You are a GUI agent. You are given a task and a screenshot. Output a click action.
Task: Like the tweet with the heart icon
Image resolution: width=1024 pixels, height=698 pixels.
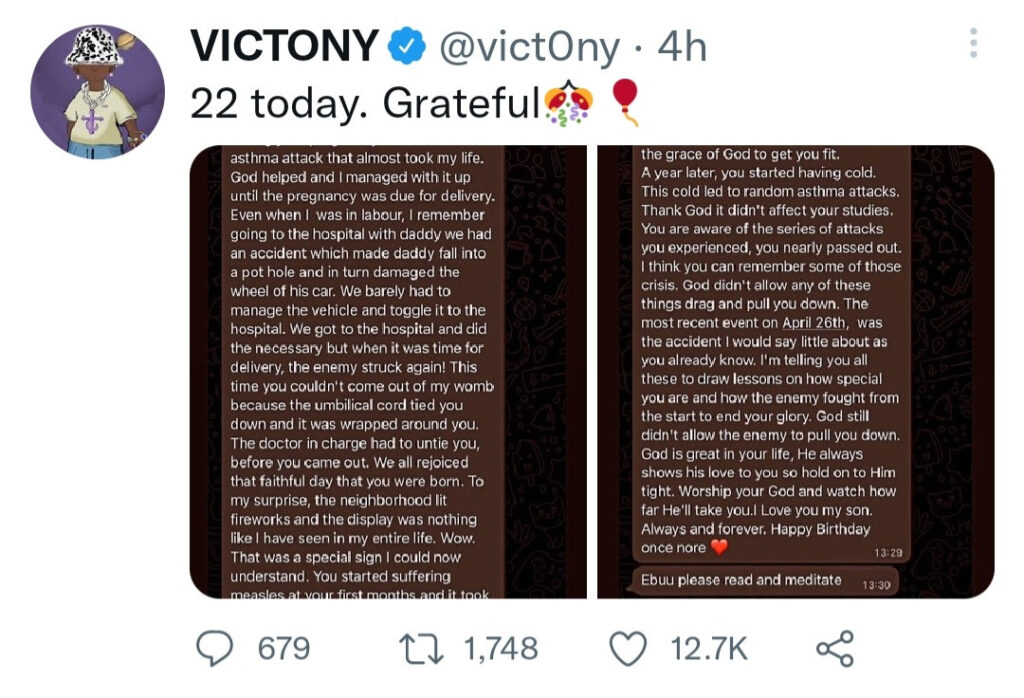pos(628,649)
